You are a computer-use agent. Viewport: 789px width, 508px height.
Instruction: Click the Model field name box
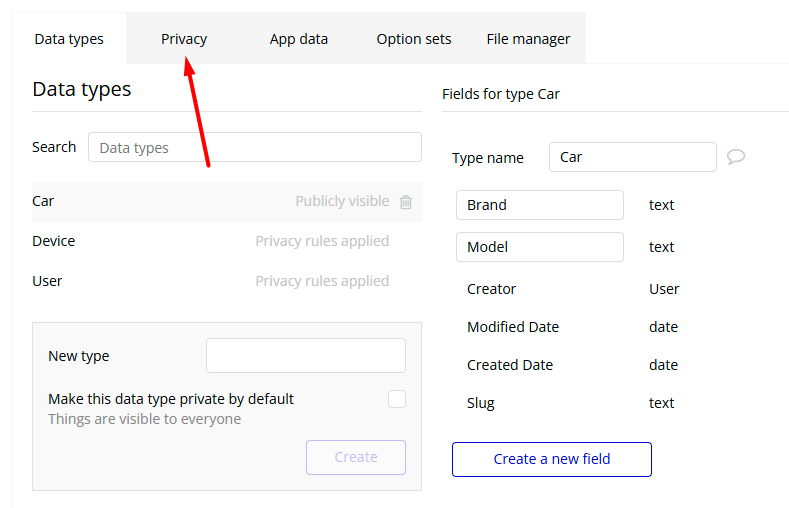[x=540, y=247]
